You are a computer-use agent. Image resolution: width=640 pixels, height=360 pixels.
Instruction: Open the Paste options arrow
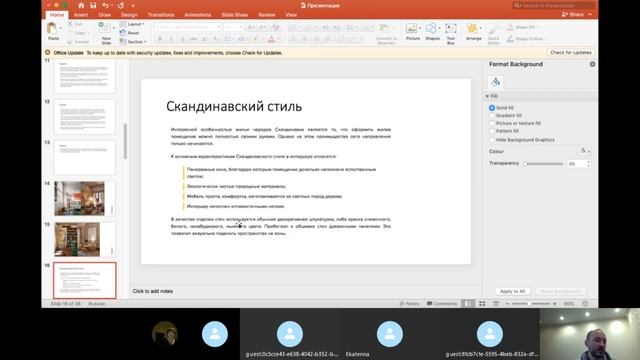click(61, 28)
